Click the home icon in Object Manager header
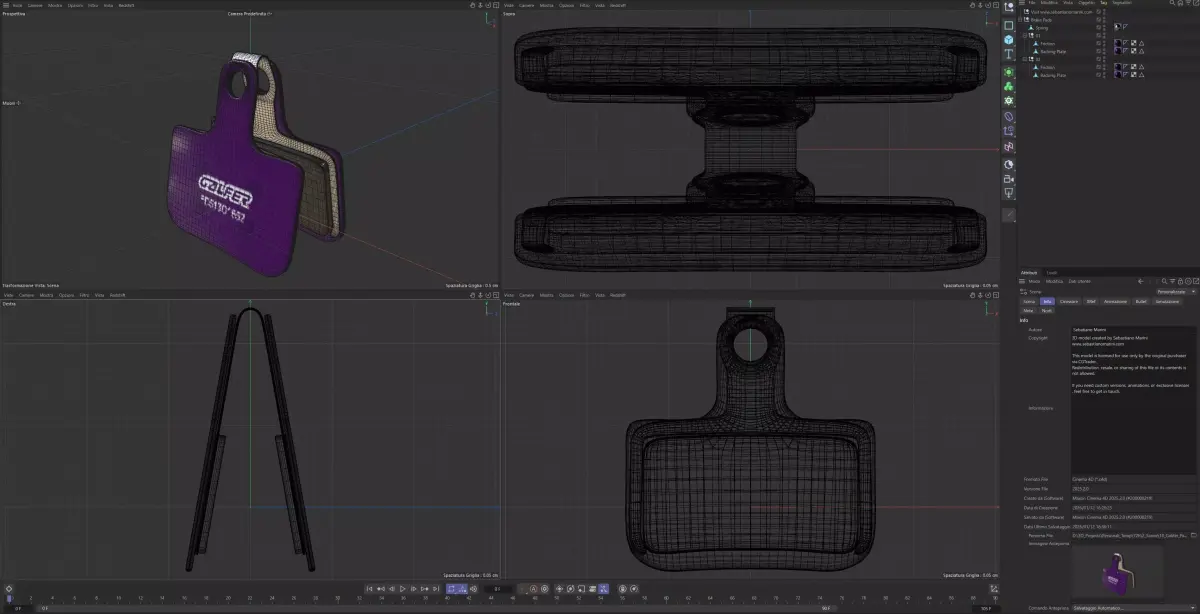The image size is (1200, 614). pyautogui.click(x=1180, y=3)
